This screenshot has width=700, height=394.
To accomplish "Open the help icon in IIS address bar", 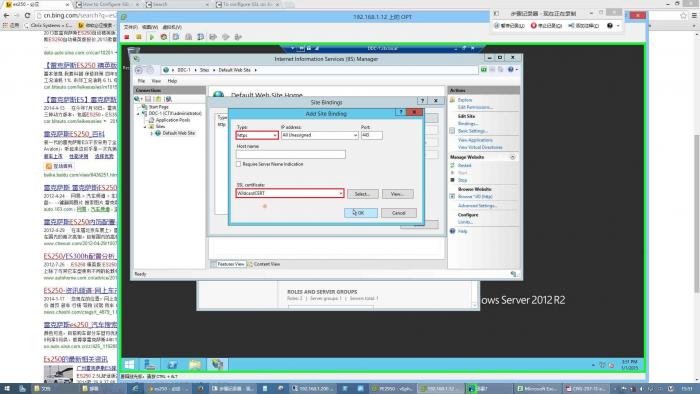I will 511,70.
